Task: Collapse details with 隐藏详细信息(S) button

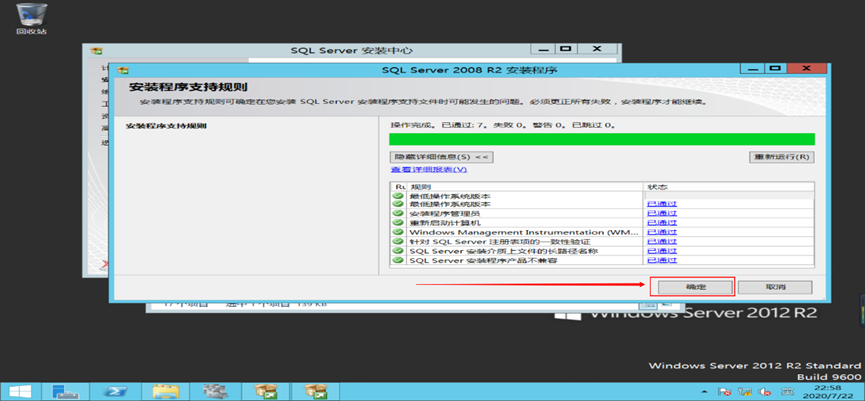Action: 441,157
